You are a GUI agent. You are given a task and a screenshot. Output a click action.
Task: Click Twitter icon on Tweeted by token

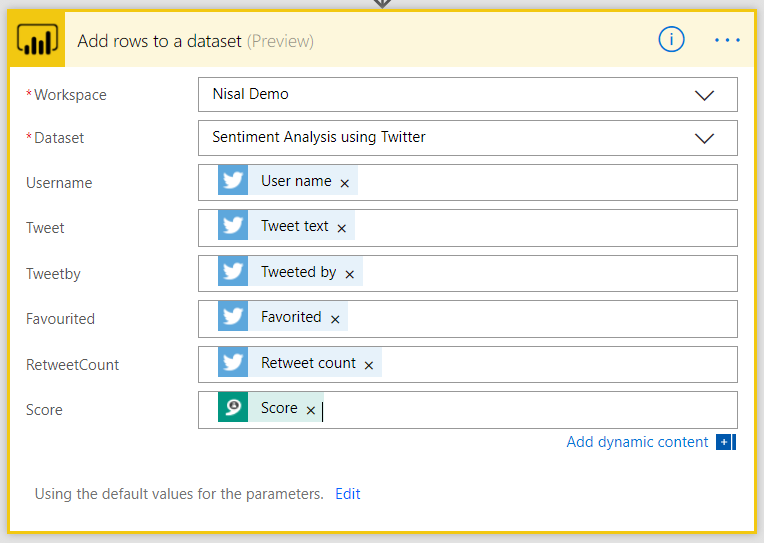233,271
